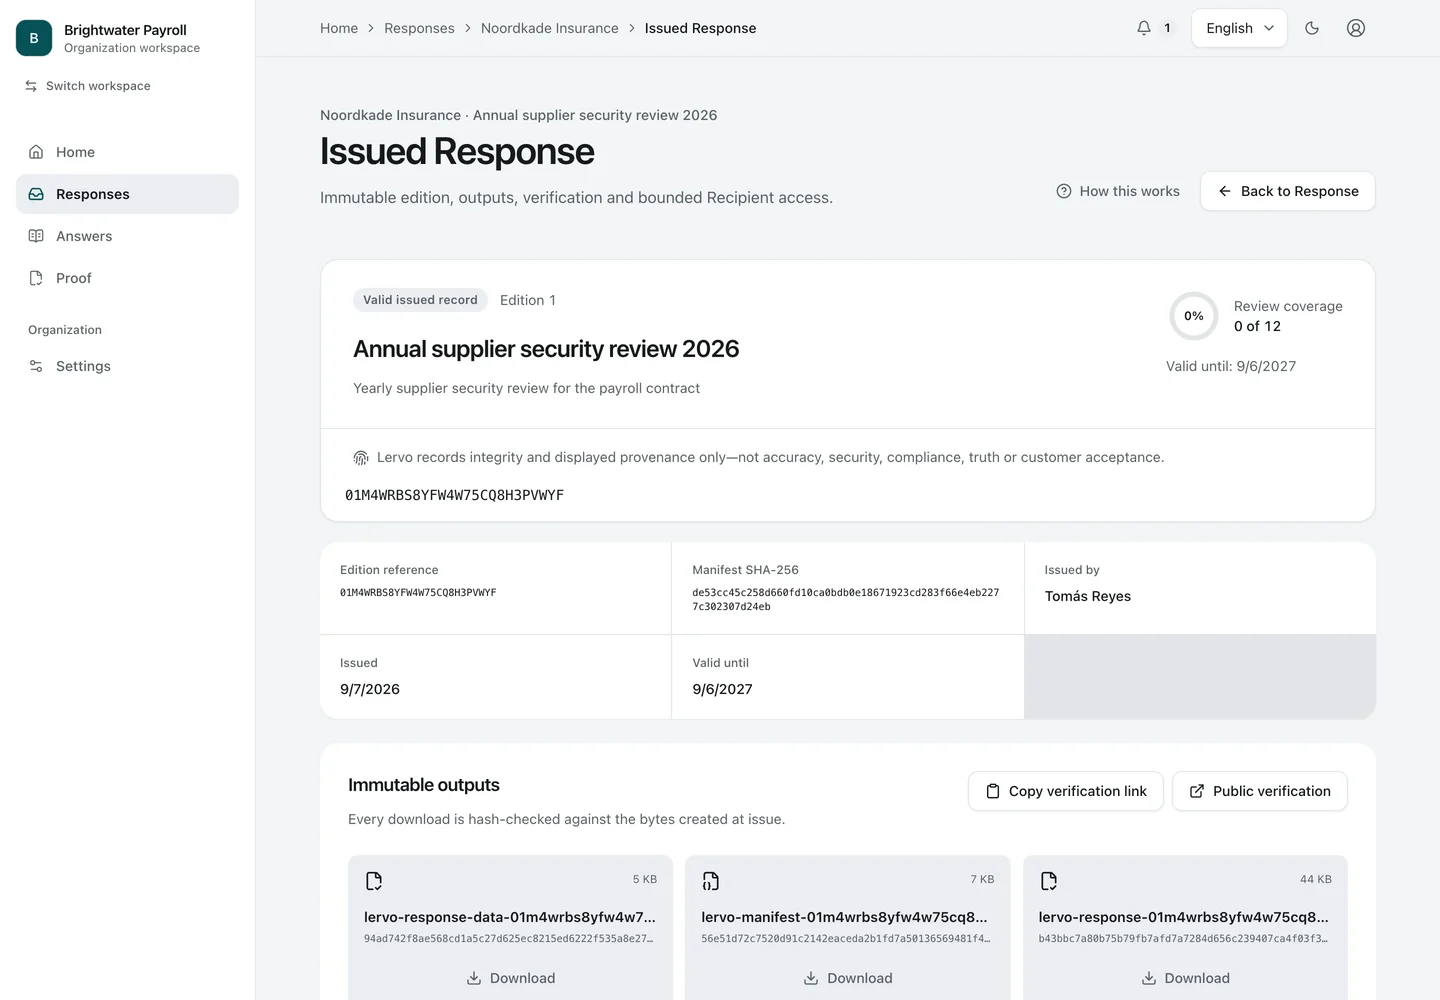
Task: Click the fingerprint icon beside Lervo disclaimer
Action: 361,458
